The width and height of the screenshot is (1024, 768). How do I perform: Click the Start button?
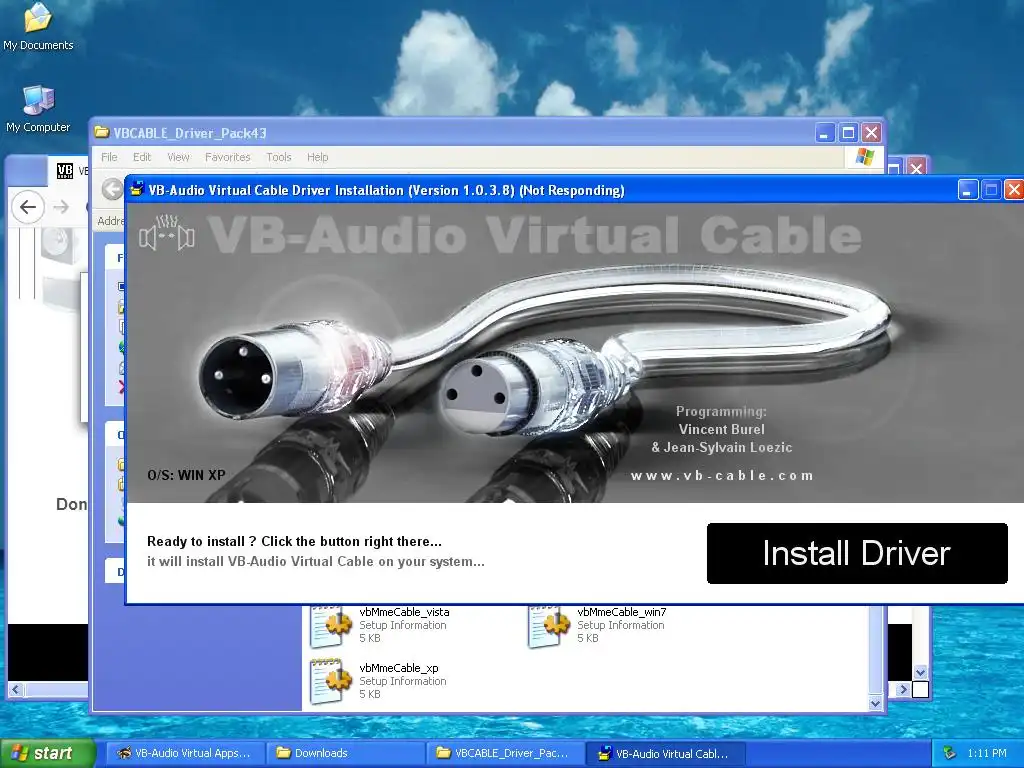(47, 753)
